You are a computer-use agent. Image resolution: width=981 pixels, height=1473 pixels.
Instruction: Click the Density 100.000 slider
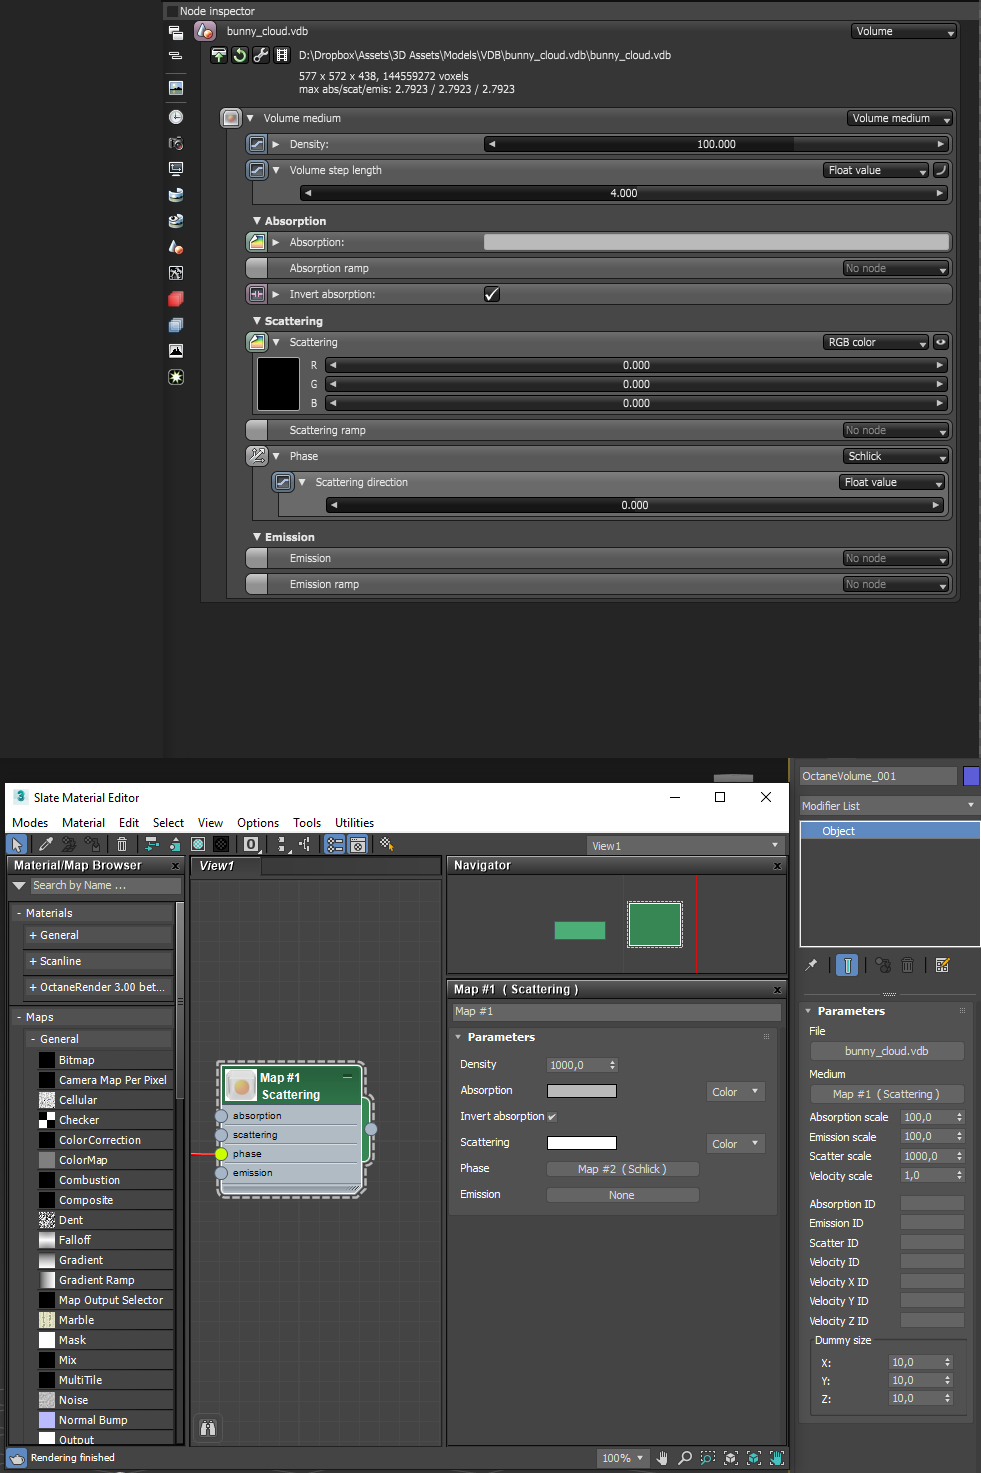tap(716, 144)
